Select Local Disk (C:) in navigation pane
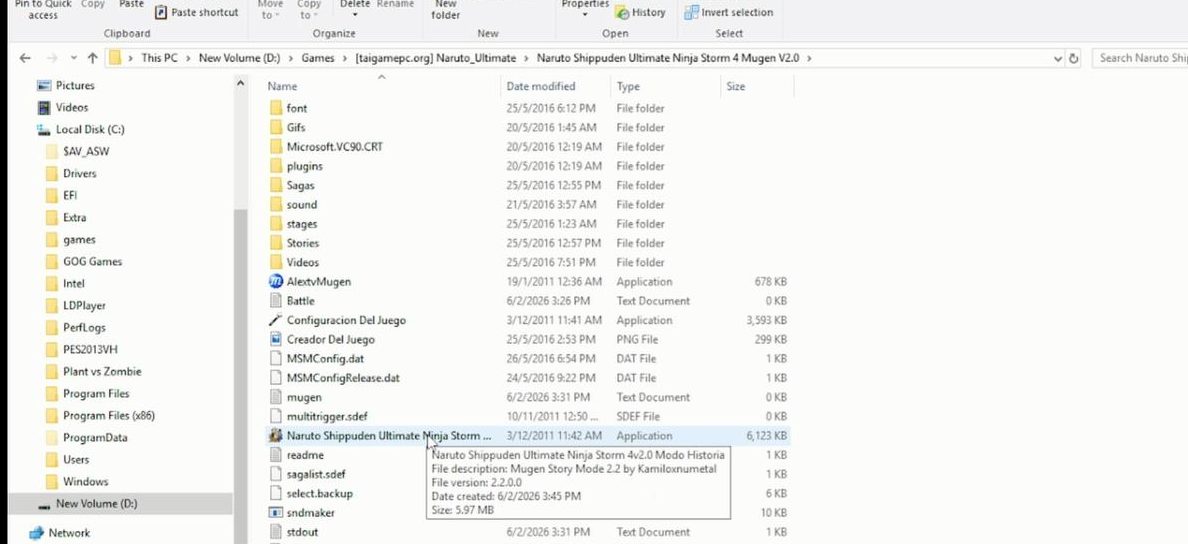 click(x=90, y=130)
